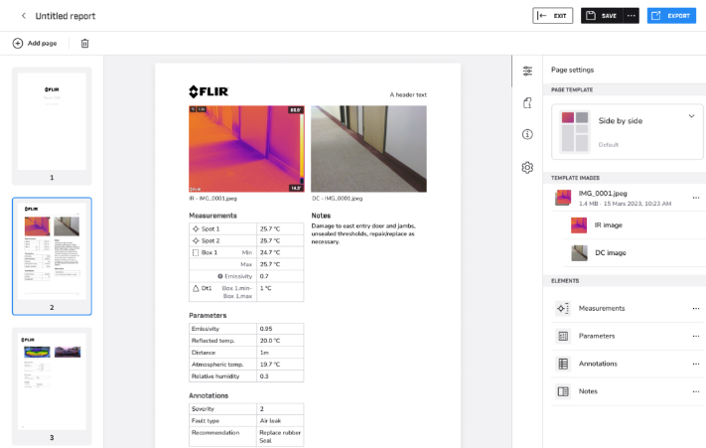The image size is (706, 448).
Task: Open more options for IMG_0001.jpeg
Action: pyautogui.click(x=695, y=198)
